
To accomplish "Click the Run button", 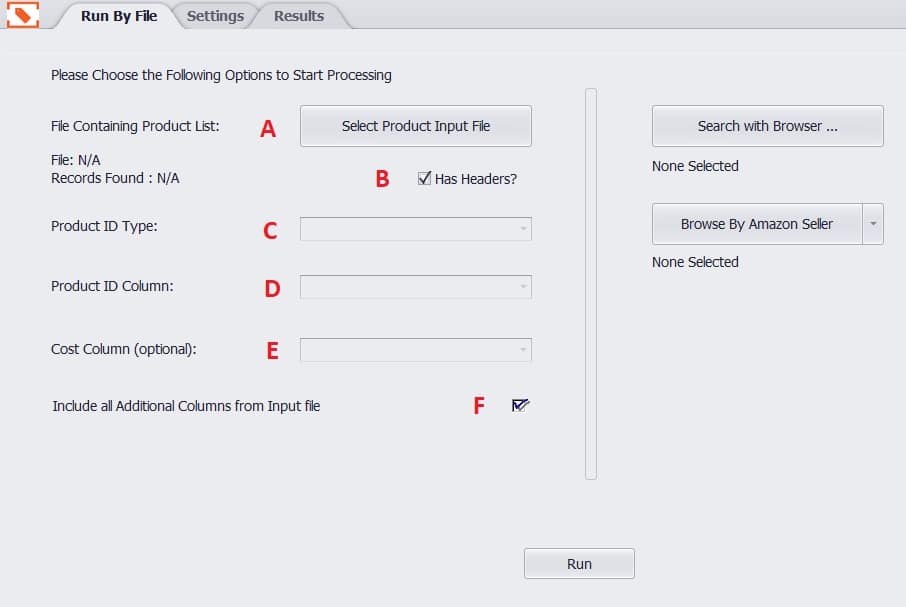I will click(579, 564).
